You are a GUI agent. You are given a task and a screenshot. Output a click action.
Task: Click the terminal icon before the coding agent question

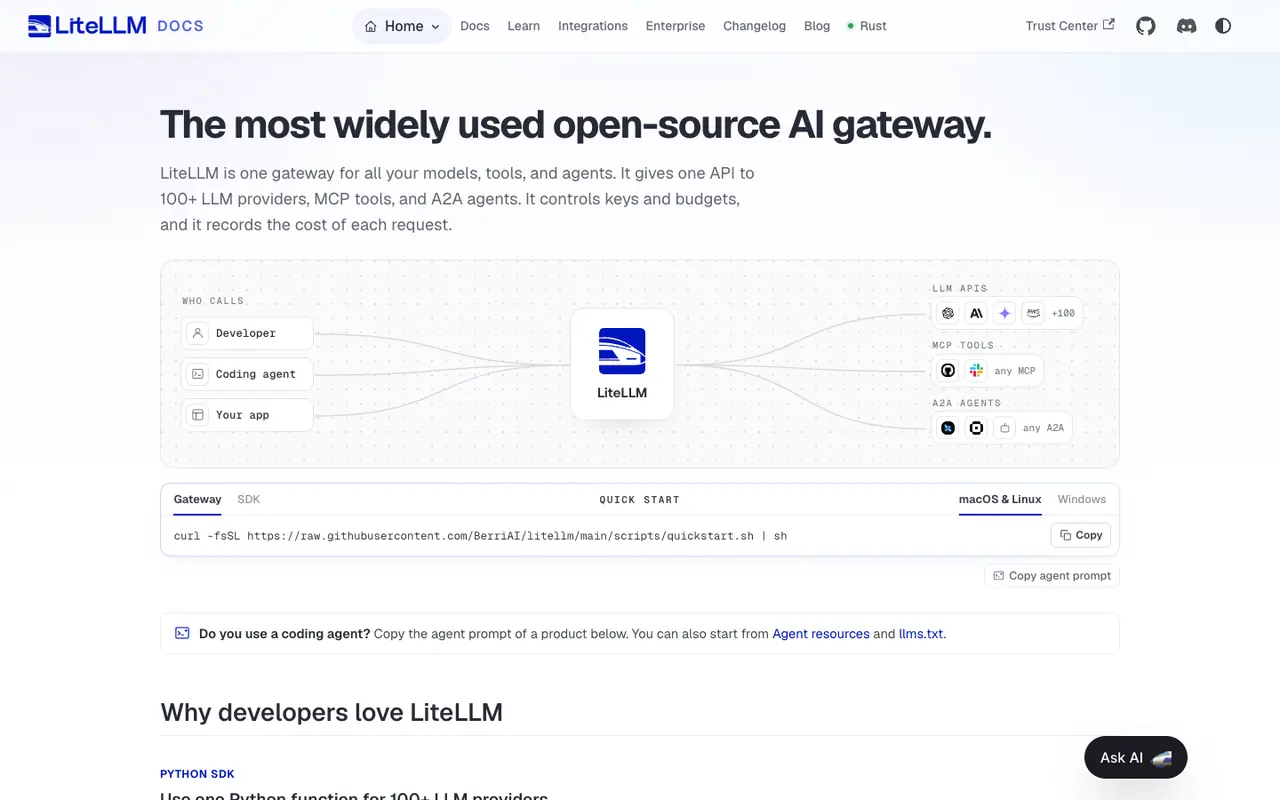pos(182,633)
